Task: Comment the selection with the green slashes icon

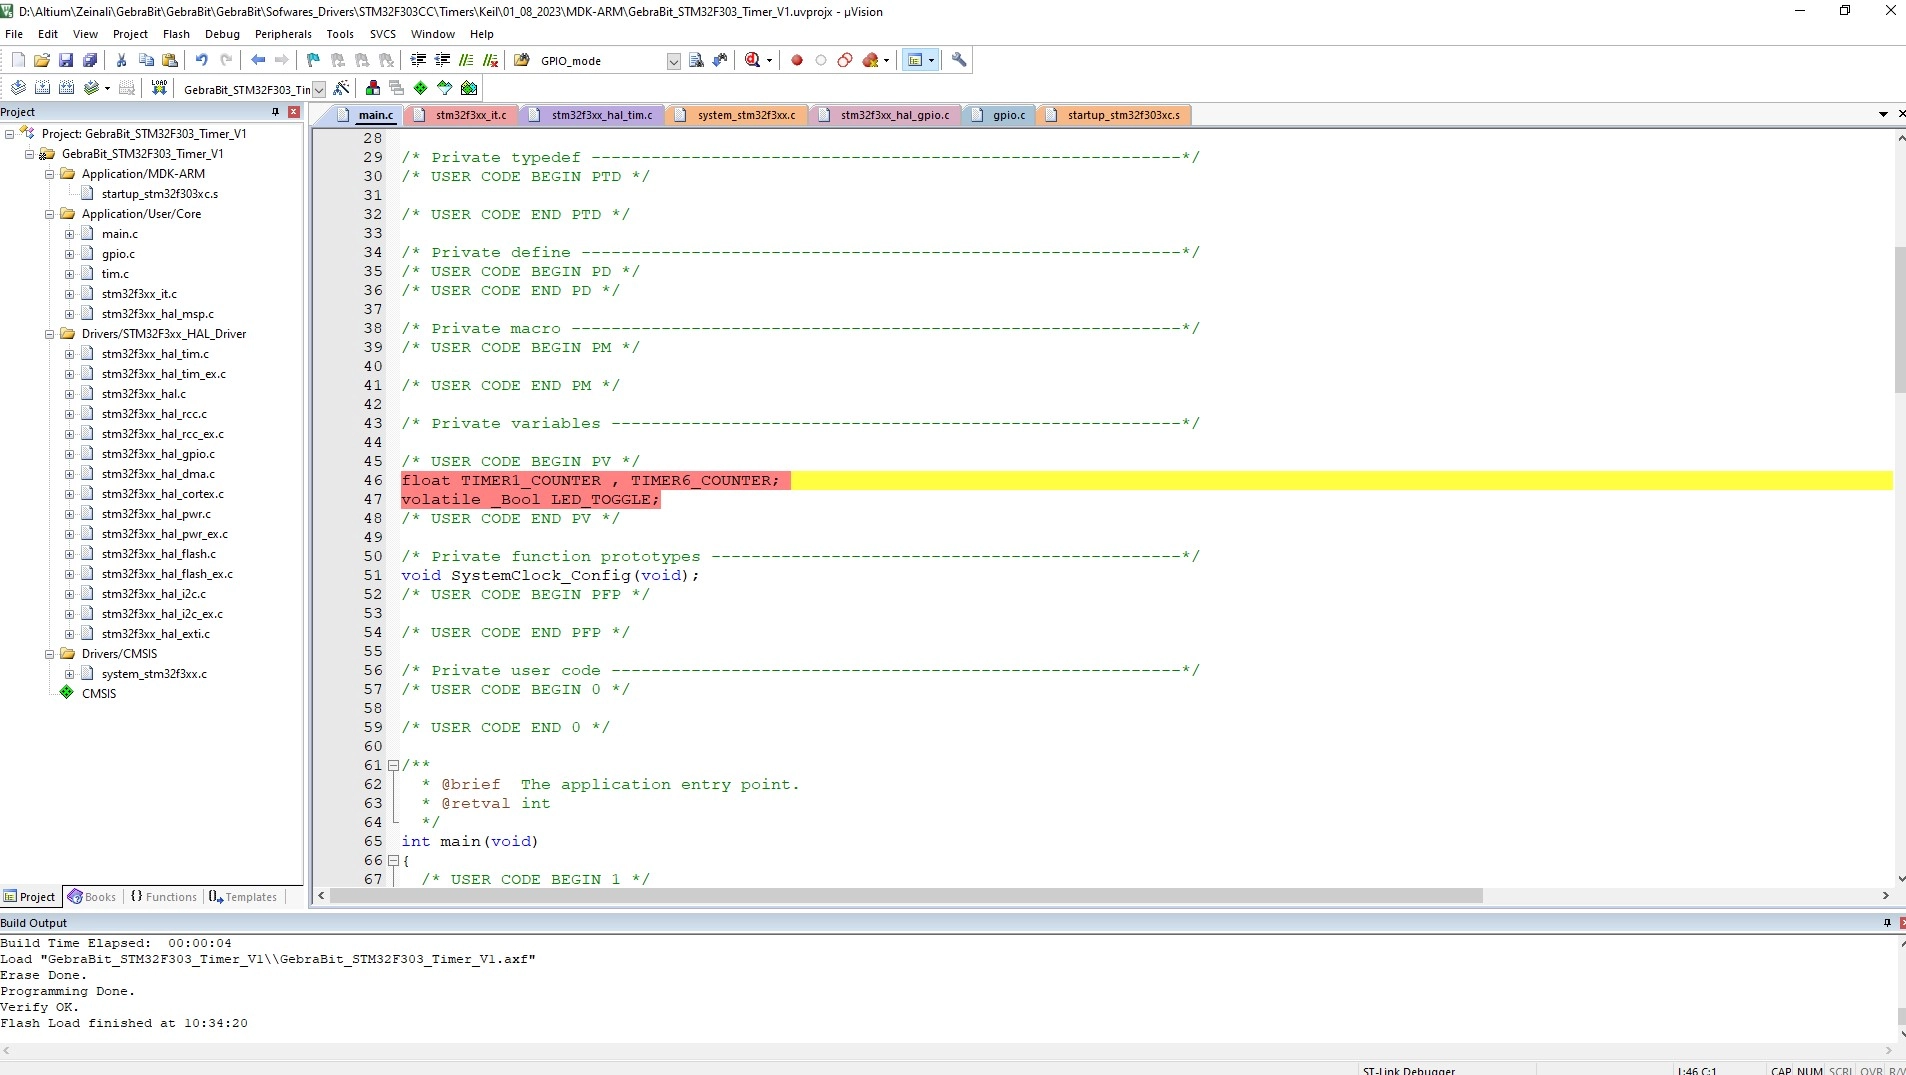Action: coord(466,60)
